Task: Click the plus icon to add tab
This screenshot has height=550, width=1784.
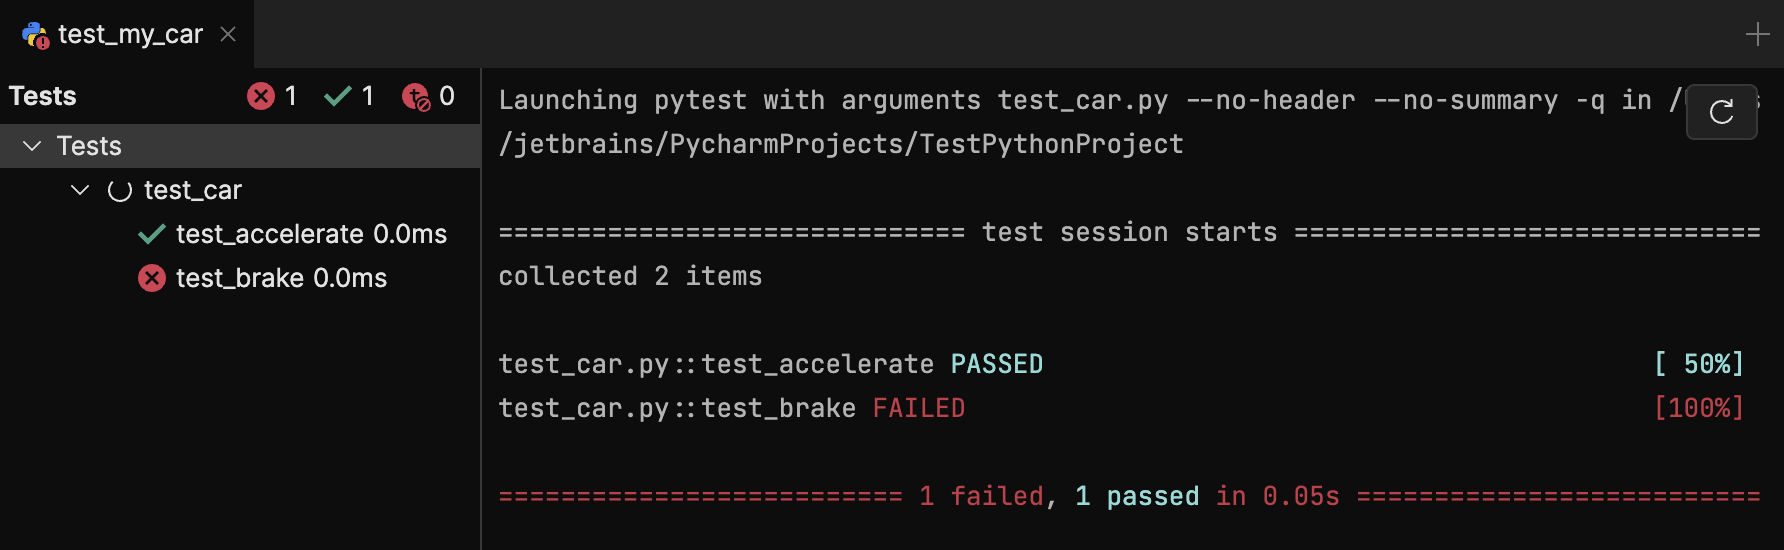Action: pos(1757,35)
